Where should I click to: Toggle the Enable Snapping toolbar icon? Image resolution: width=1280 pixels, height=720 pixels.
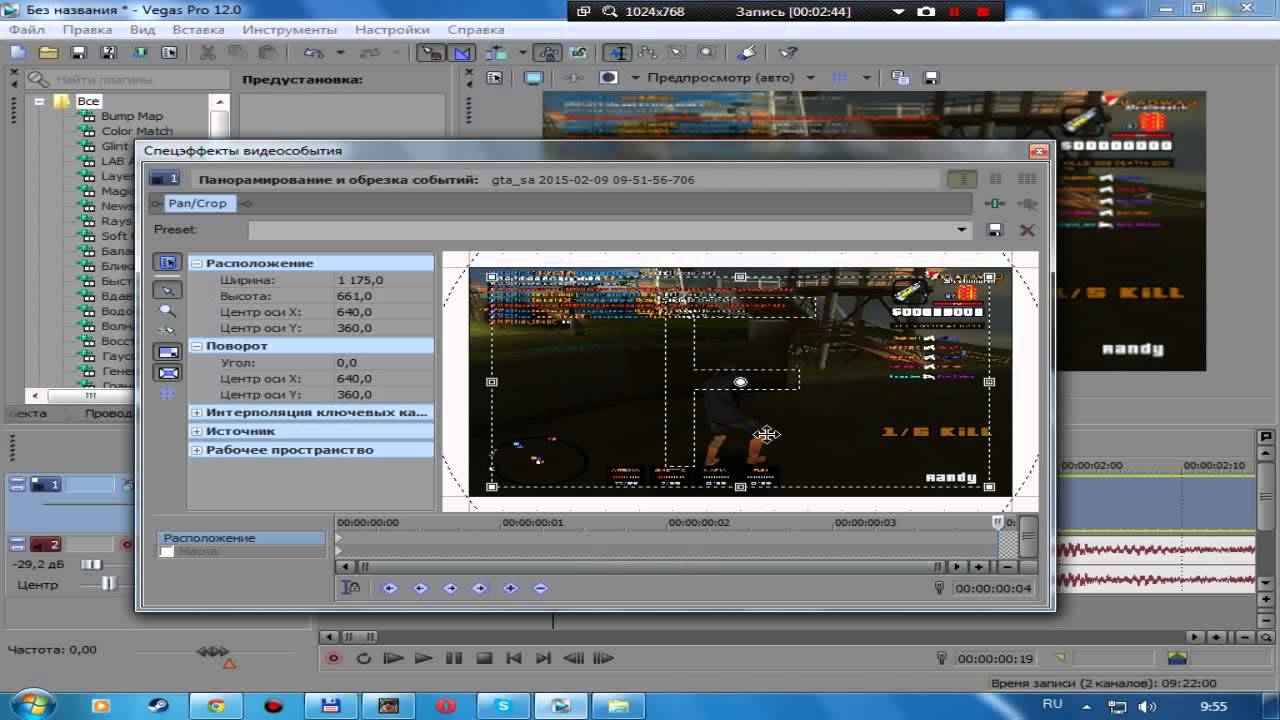431,53
